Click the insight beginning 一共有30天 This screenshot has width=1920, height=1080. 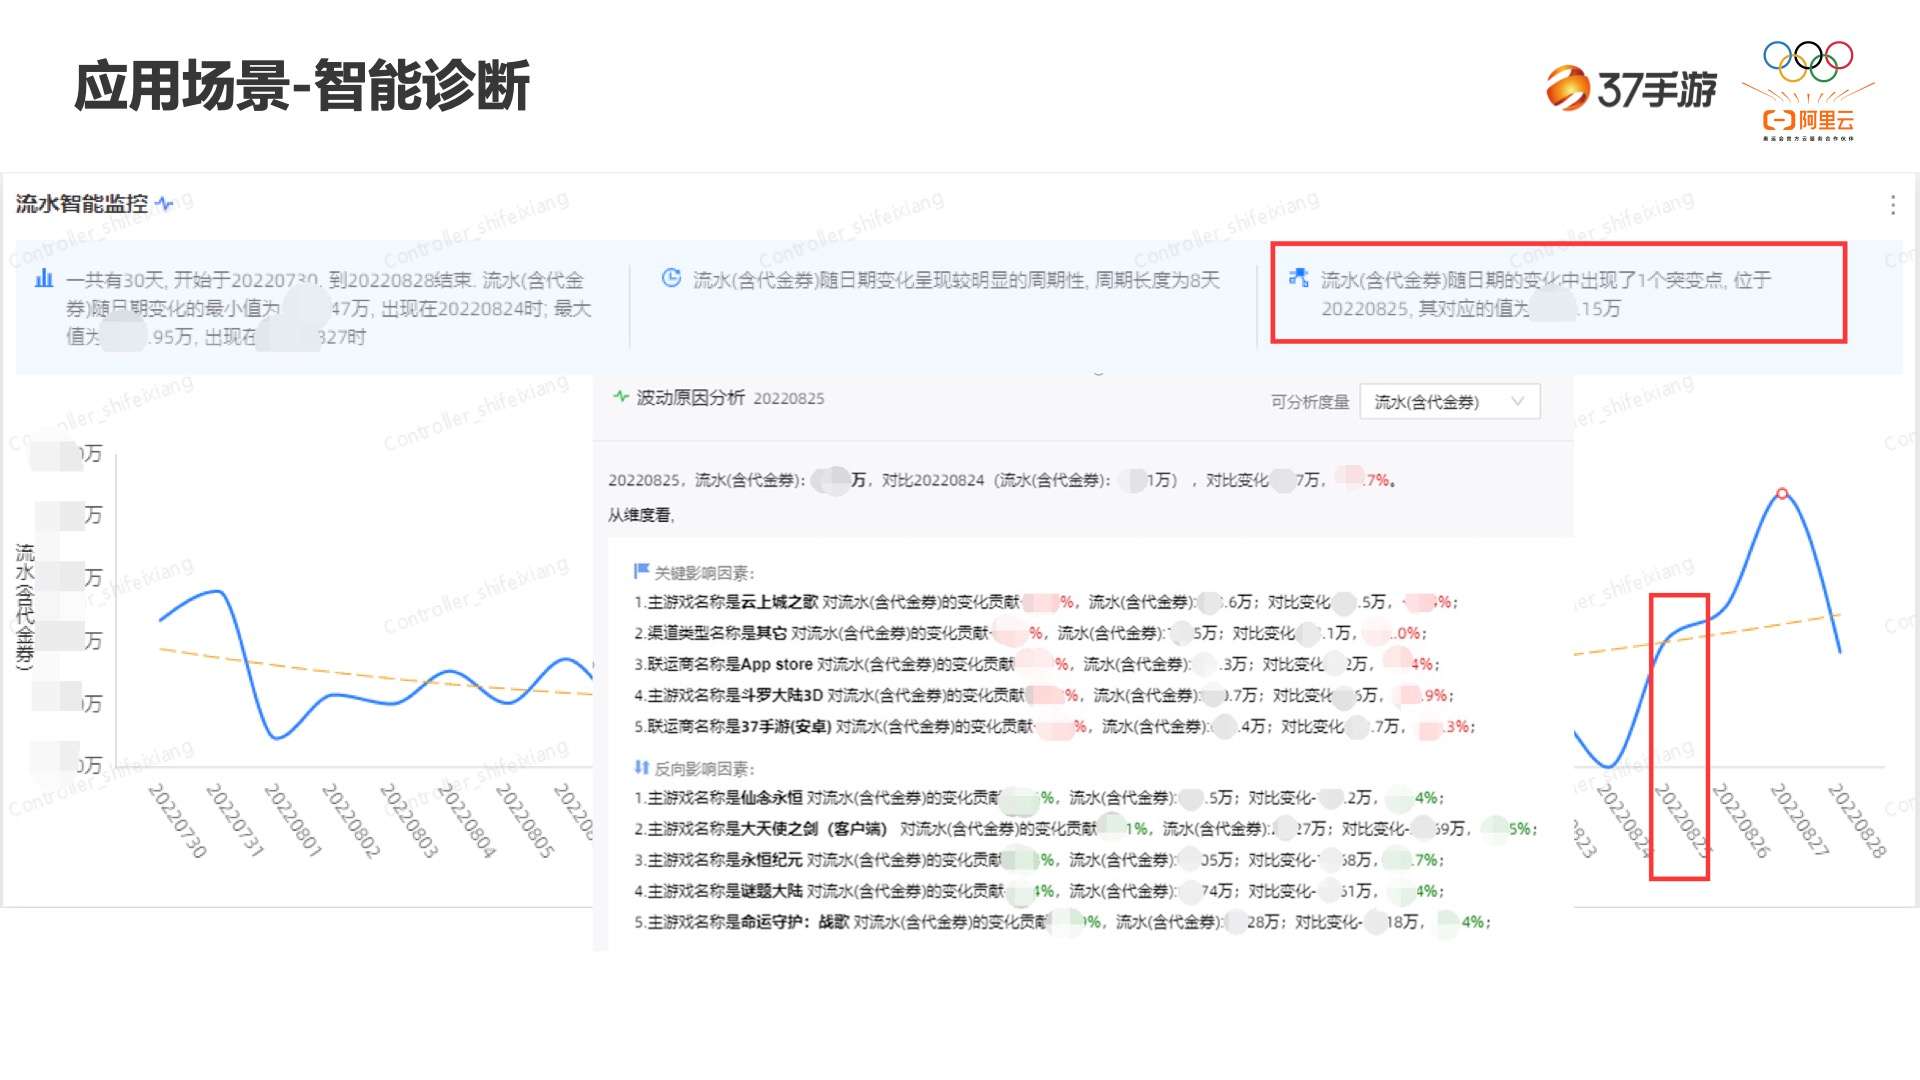click(329, 308)
